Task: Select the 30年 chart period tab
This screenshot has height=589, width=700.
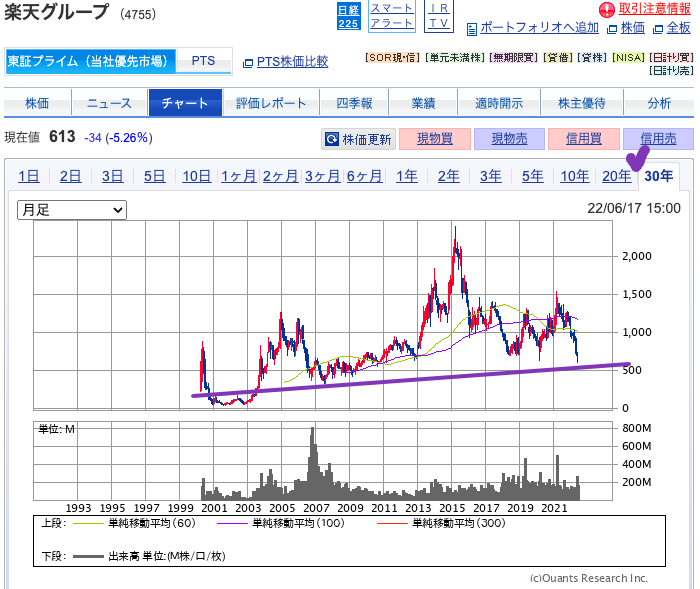Action: coord(658,176)
